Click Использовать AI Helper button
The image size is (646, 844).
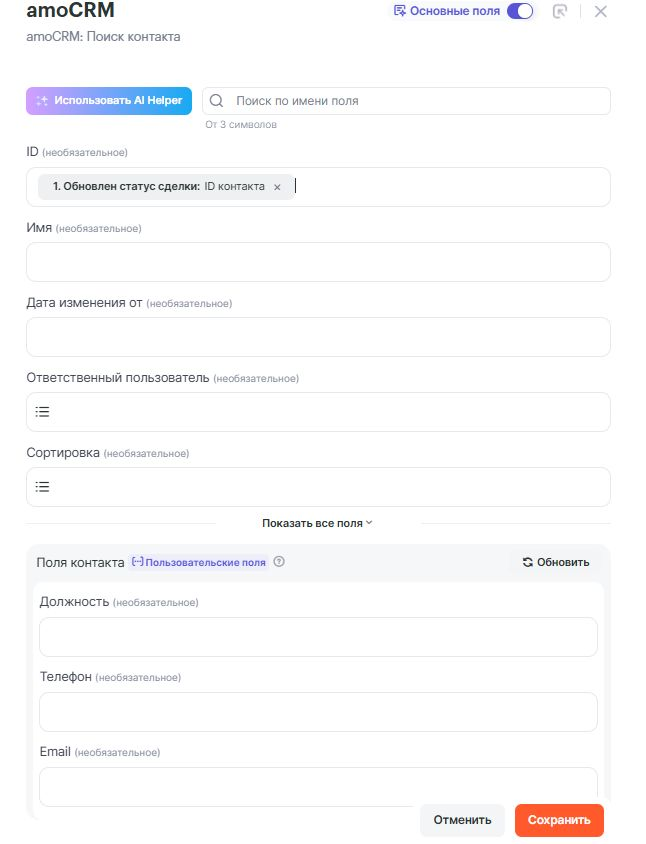109,101
